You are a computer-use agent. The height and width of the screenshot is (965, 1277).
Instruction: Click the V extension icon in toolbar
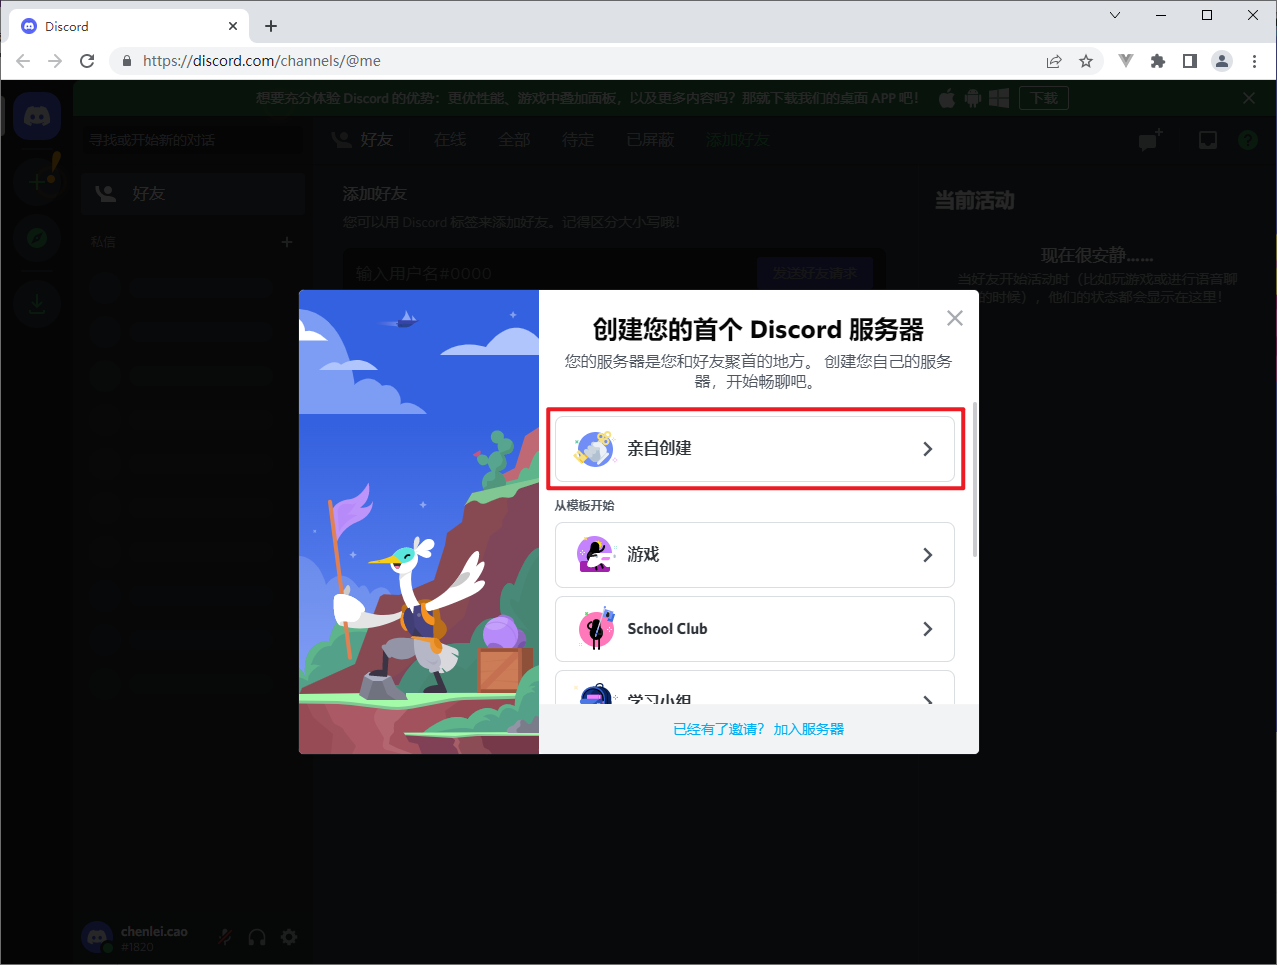(1126, 61)
